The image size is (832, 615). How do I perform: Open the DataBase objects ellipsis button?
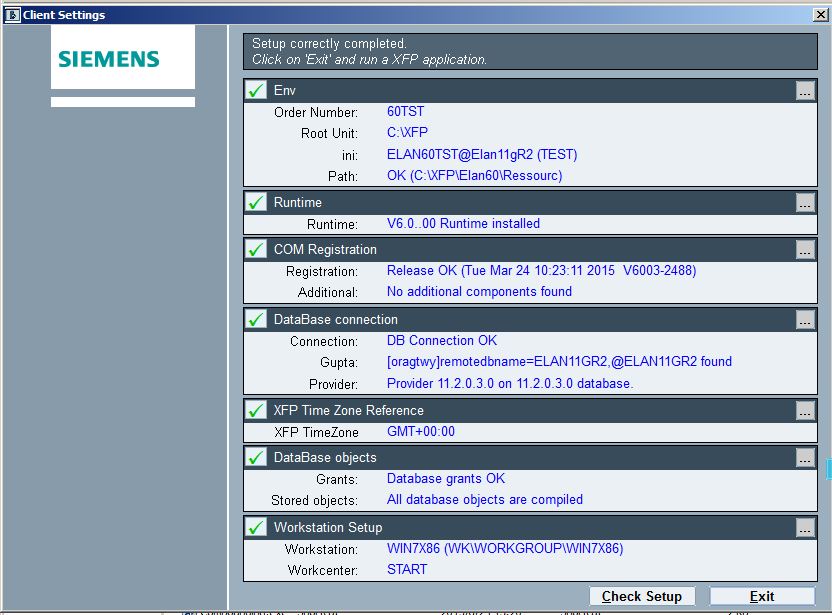pyautogui.click(x=805, y=457)
